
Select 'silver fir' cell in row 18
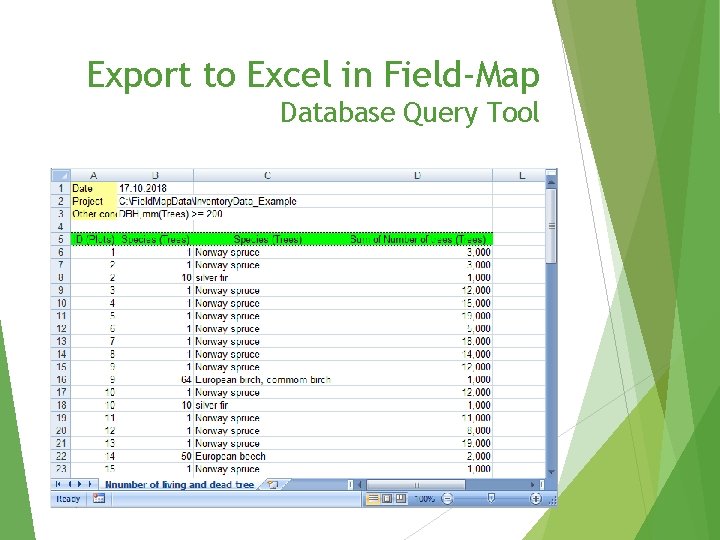[x=267, y=405]
